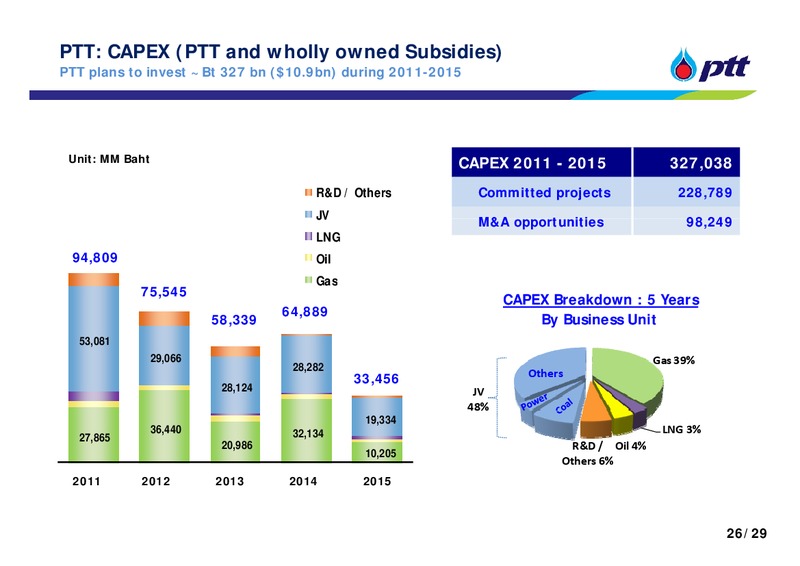Viewport: 800px width, 566px height.
Task: Click the 2012 axis year label
Action: (156, 481)
